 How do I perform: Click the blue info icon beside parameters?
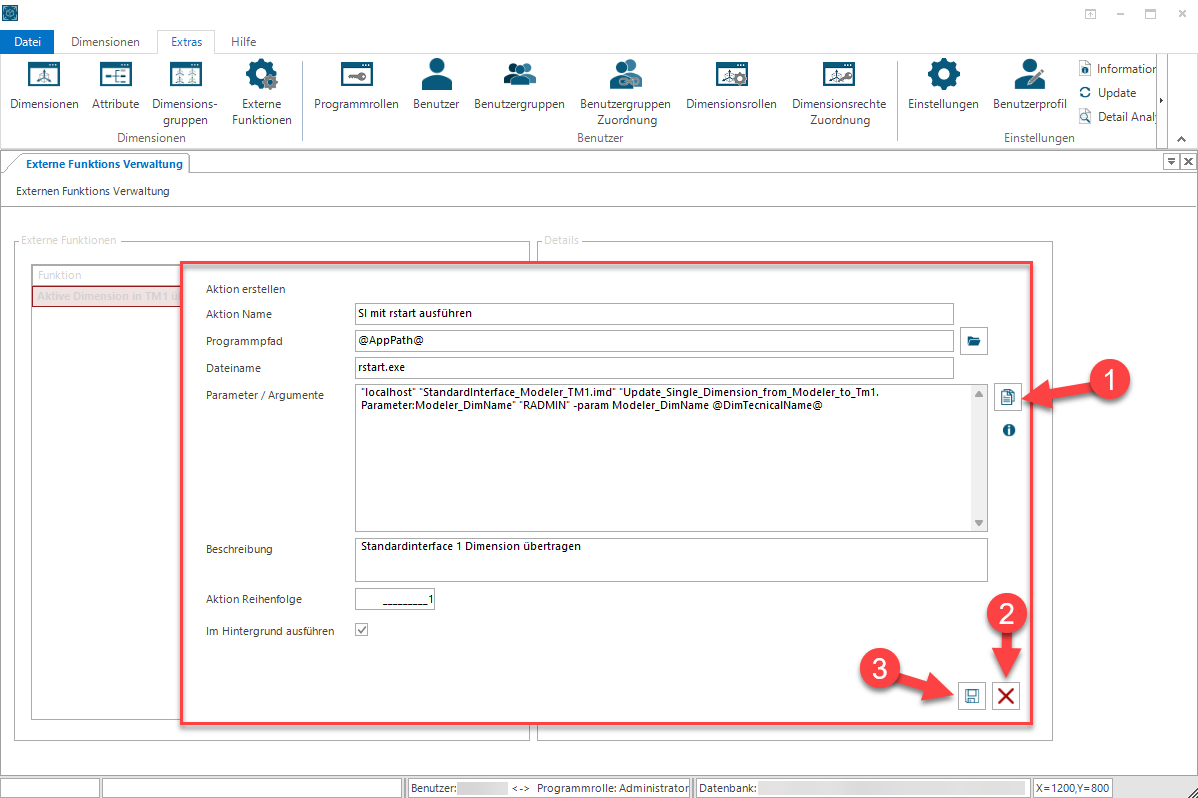[1009, 430]
